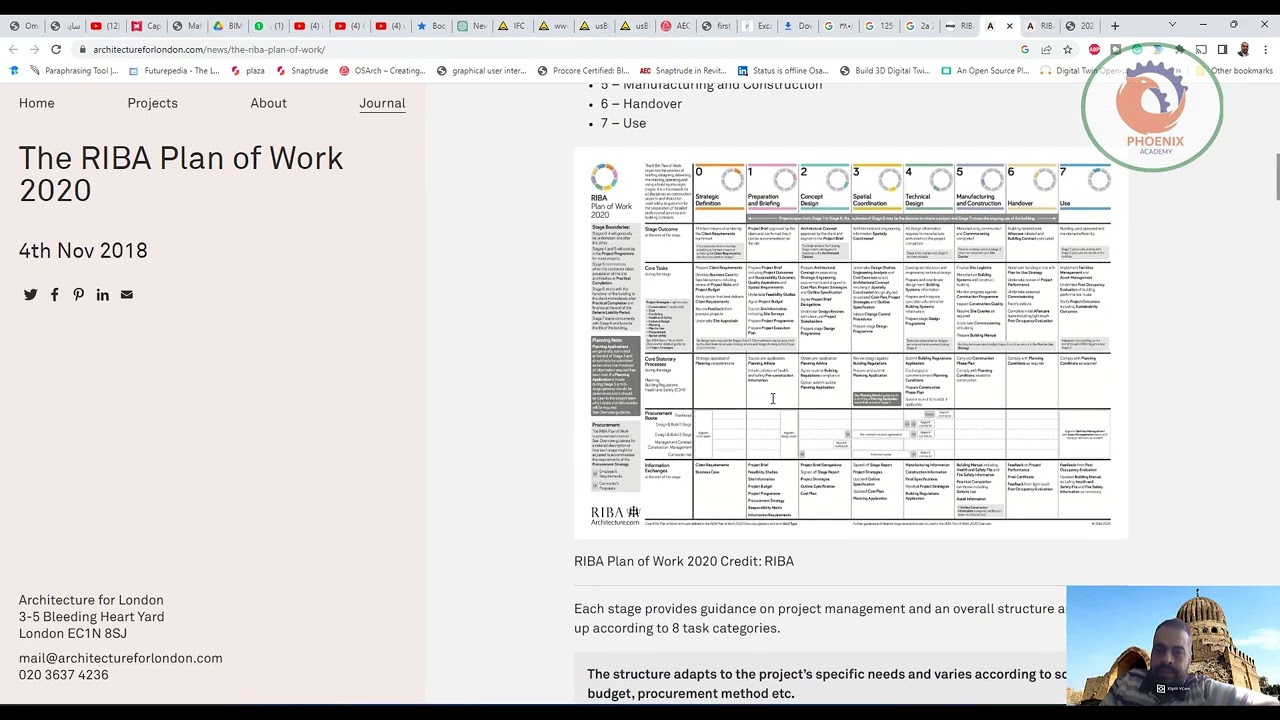1280x720 pixels.
Task: Open Cast media icon in toolbar
Action: 1201,49
